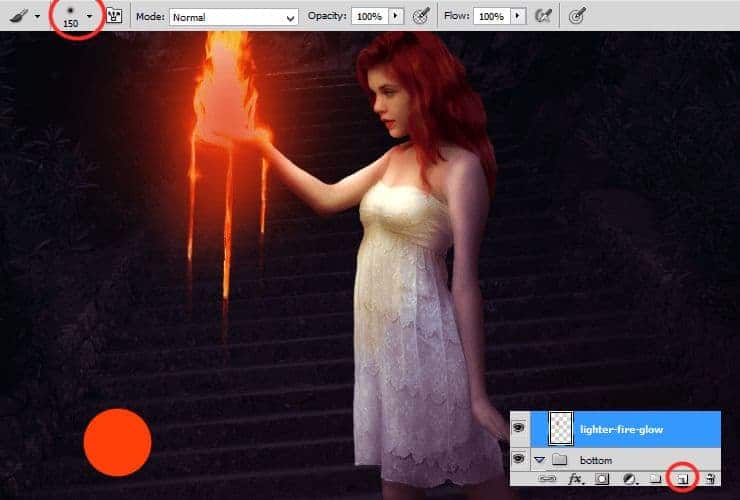This screenshot has height=500, width=740.
Task: Enable airbrush mode
Action: (545, 16)
